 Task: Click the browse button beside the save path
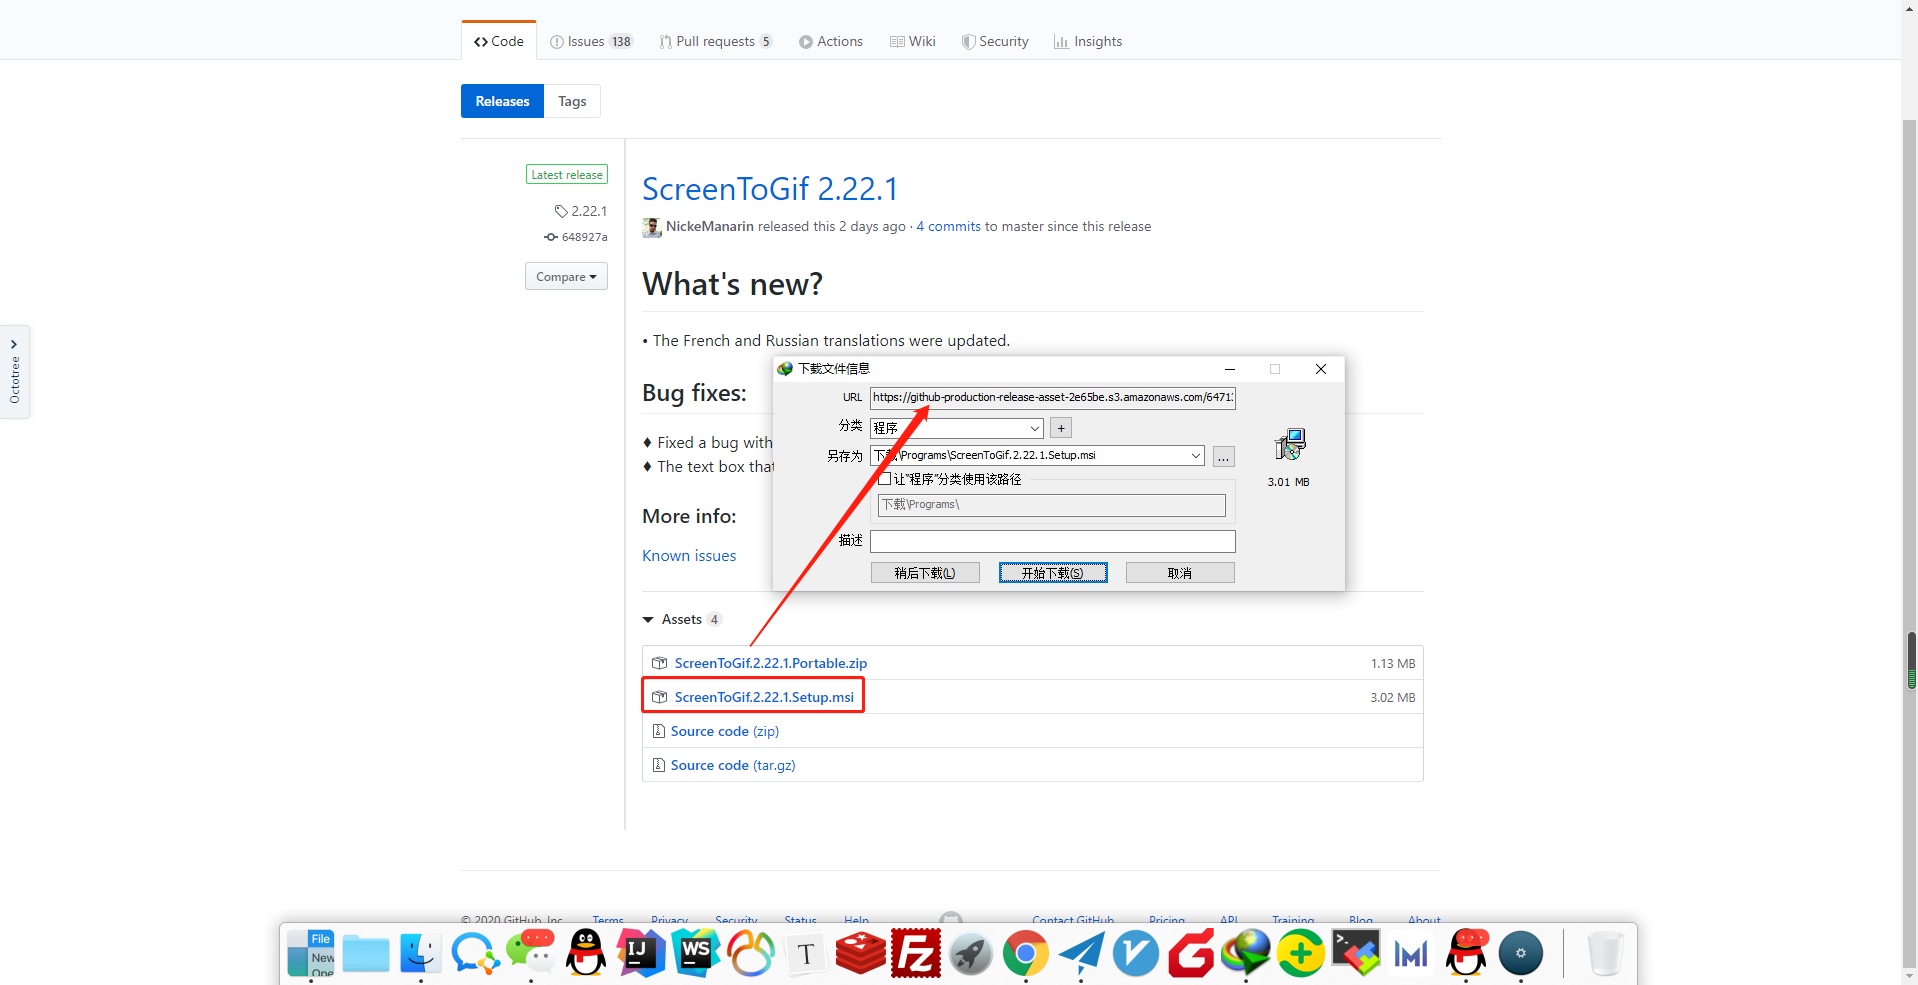(x=1224, y=456)
